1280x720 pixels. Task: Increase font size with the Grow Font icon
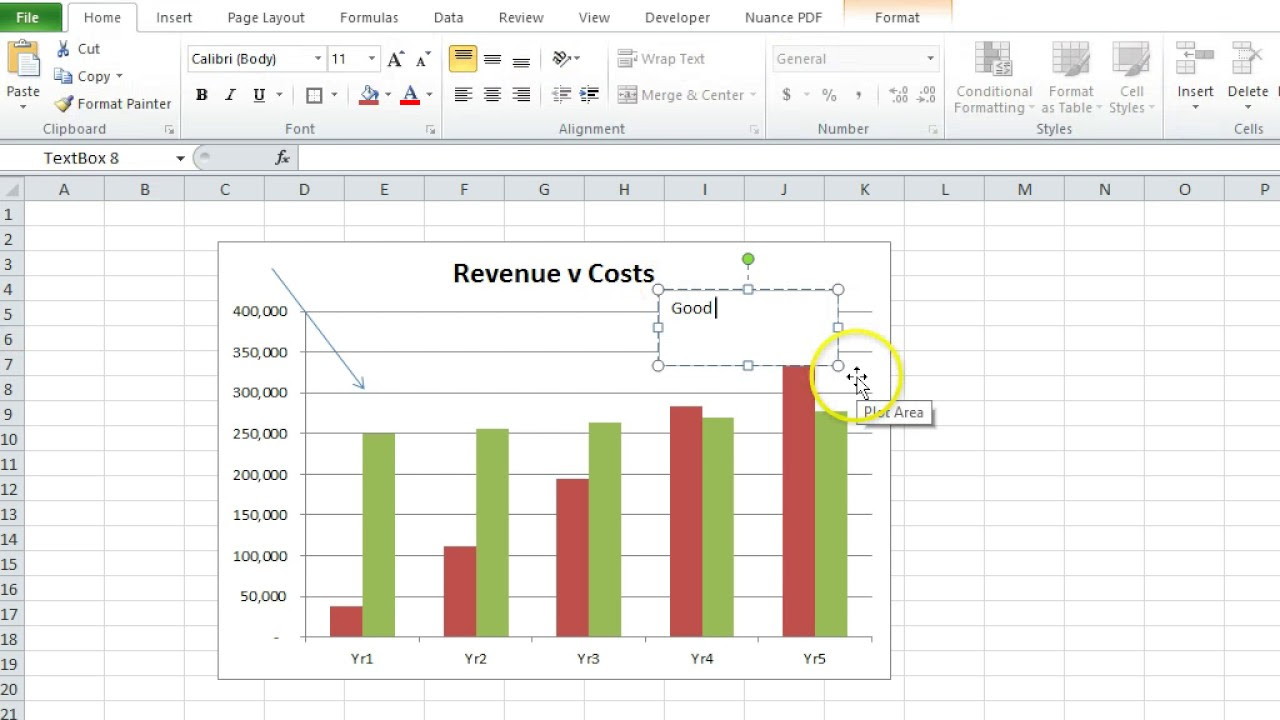coord(396,59)
